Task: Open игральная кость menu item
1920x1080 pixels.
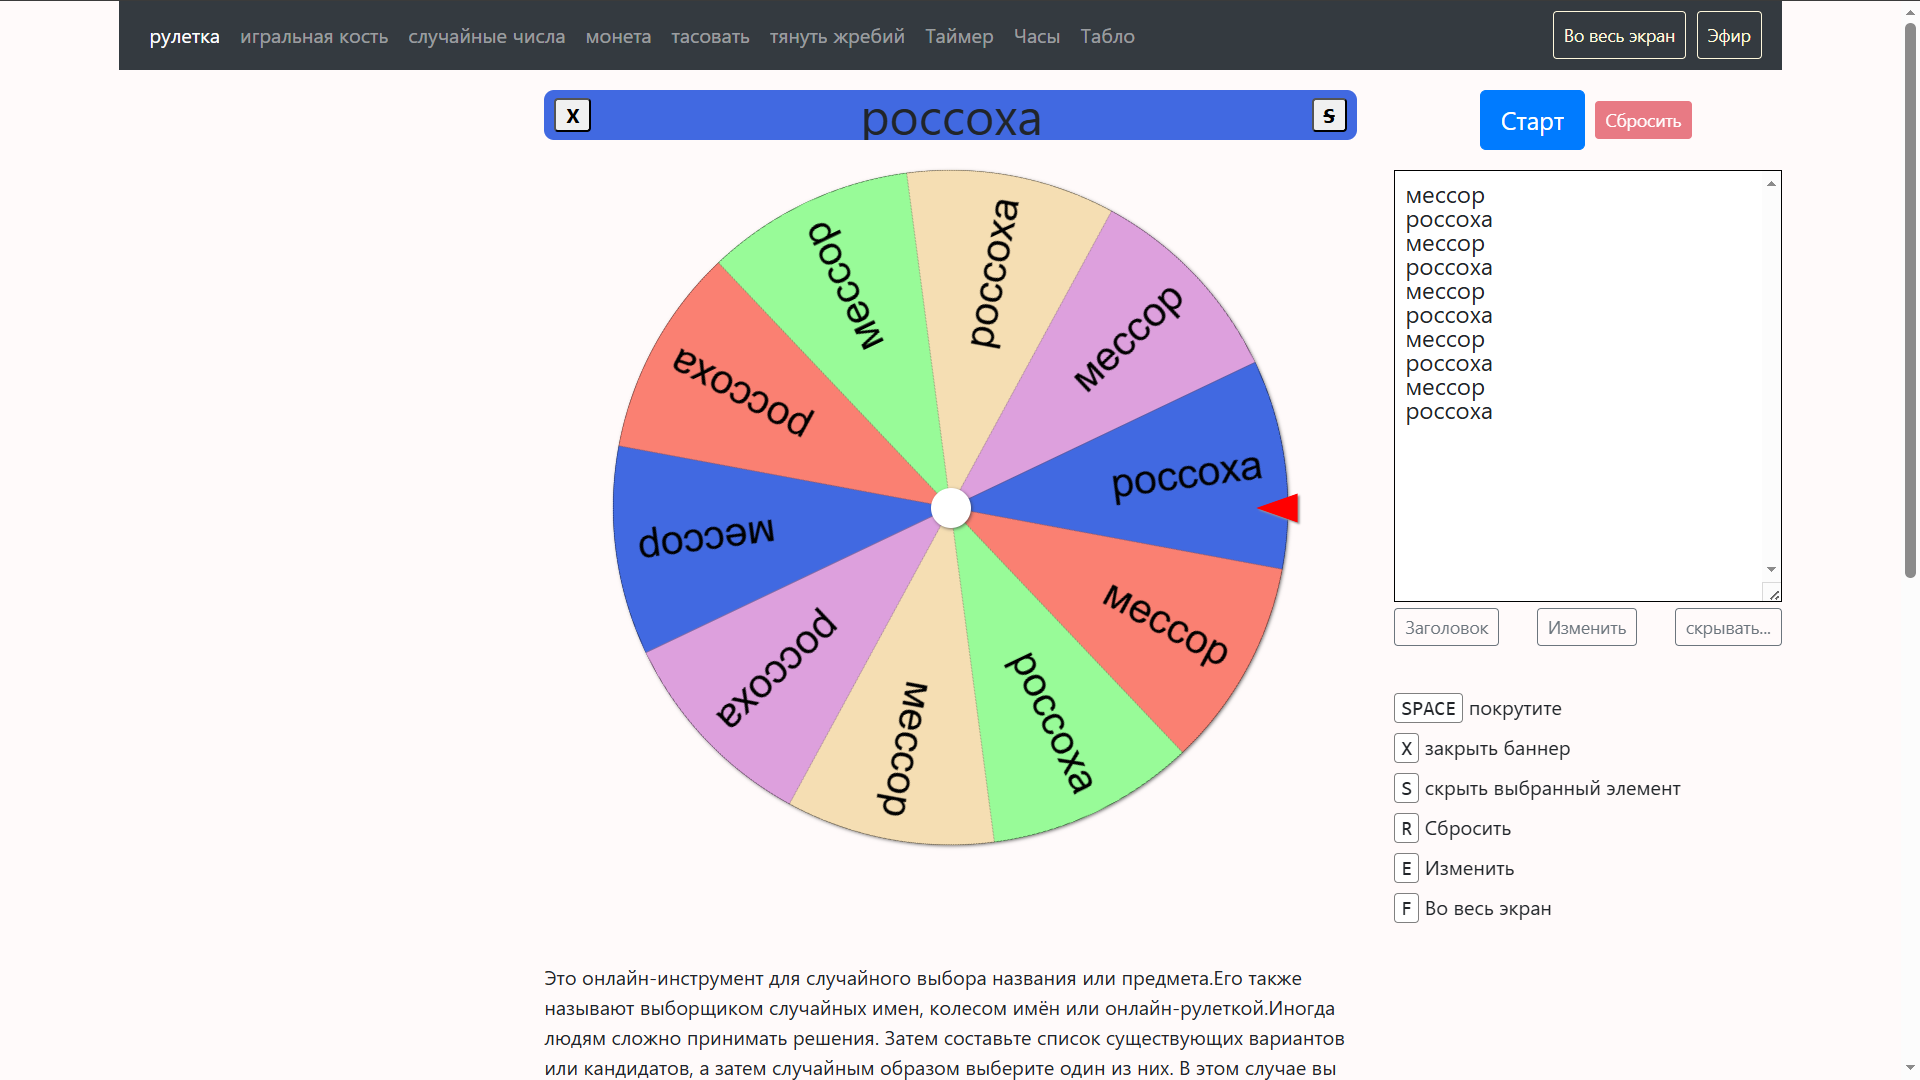Action: (x=314, y=37)
